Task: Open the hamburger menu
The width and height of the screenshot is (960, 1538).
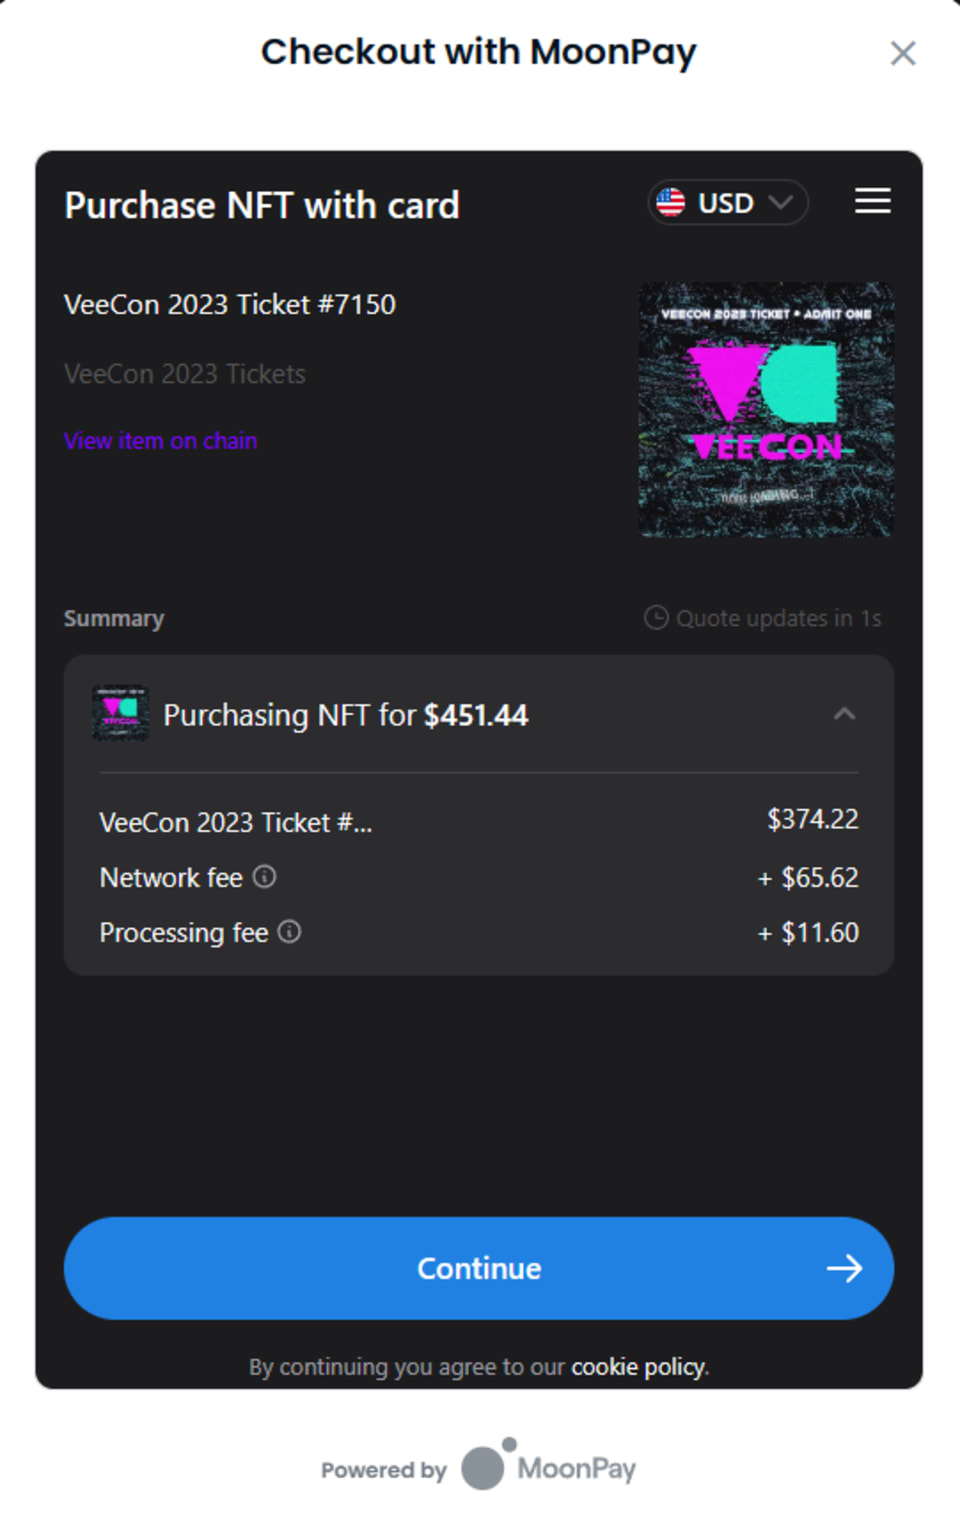Action: point(872,201)
